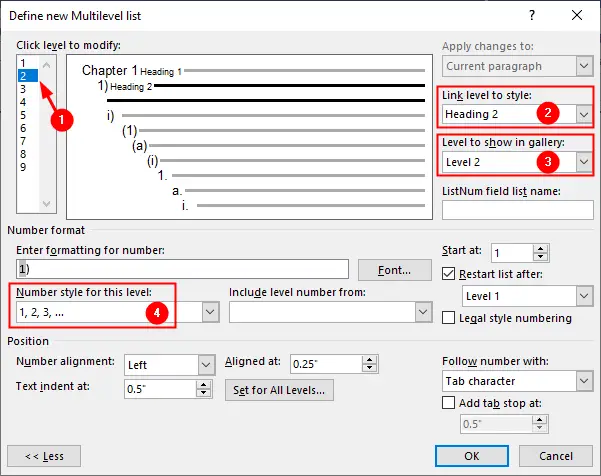
Task: Select level 9 in level list
Action: (x=23, y=167)
